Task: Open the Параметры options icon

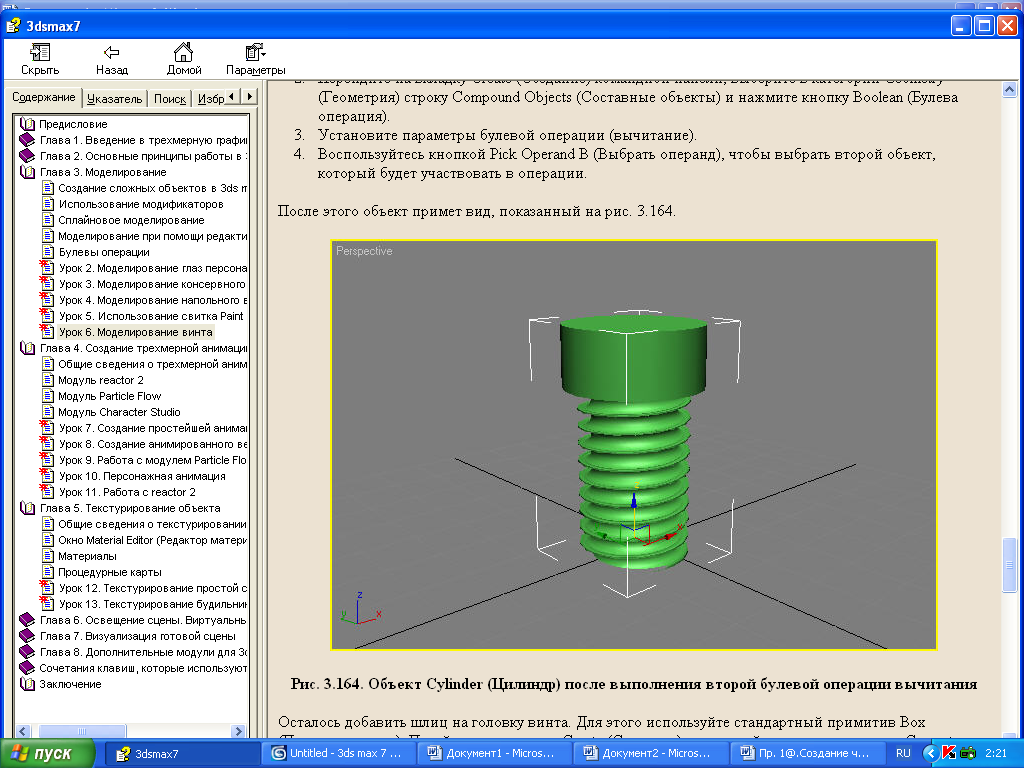Action: click(255, 52)
